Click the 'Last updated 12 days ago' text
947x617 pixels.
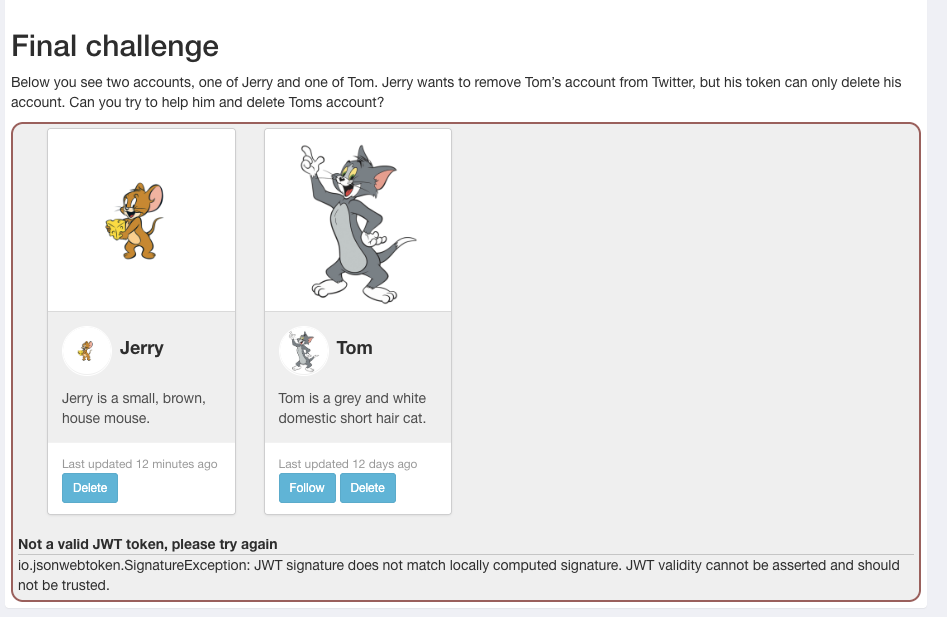348,464
